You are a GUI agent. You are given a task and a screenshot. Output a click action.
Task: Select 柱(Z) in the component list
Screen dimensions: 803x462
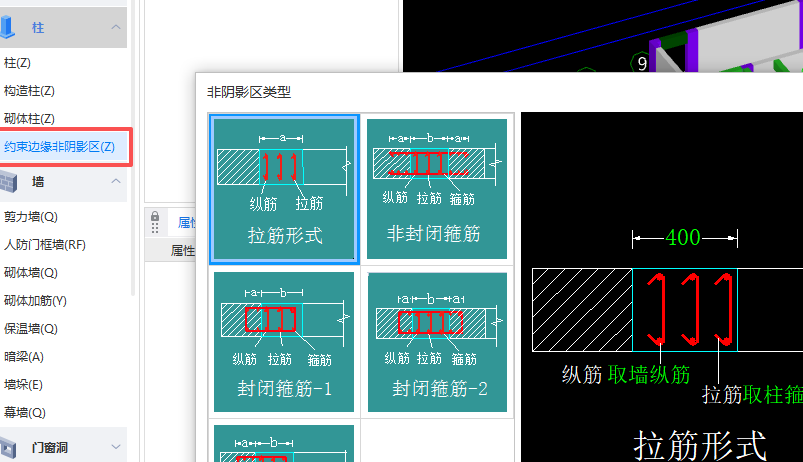[x=17, y=63]
